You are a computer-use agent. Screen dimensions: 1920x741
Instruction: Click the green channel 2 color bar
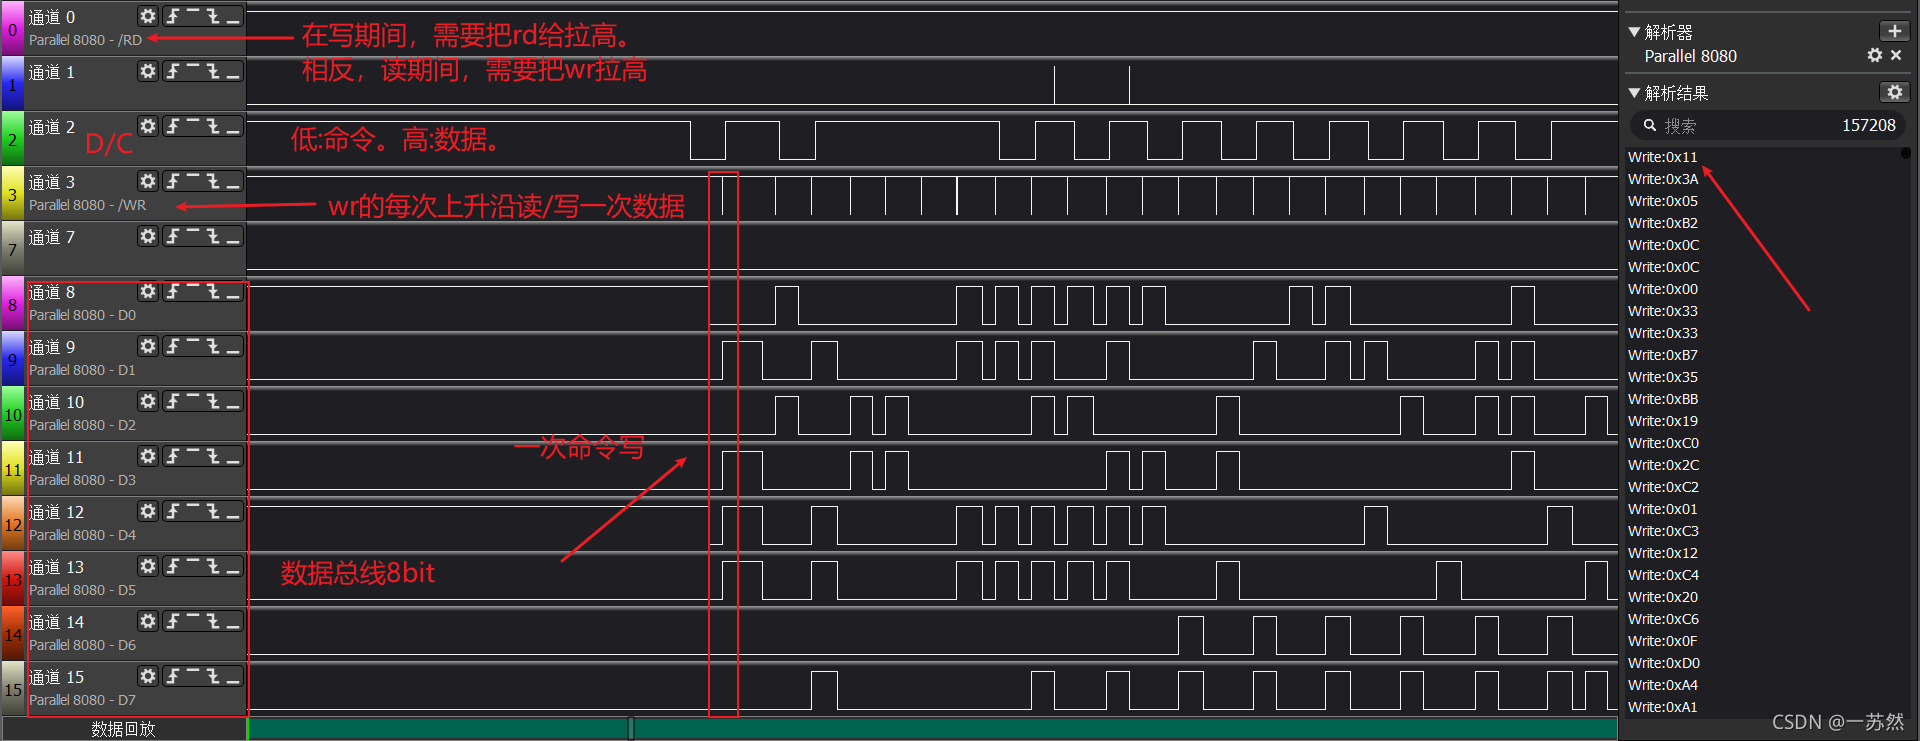click(12, 138)
